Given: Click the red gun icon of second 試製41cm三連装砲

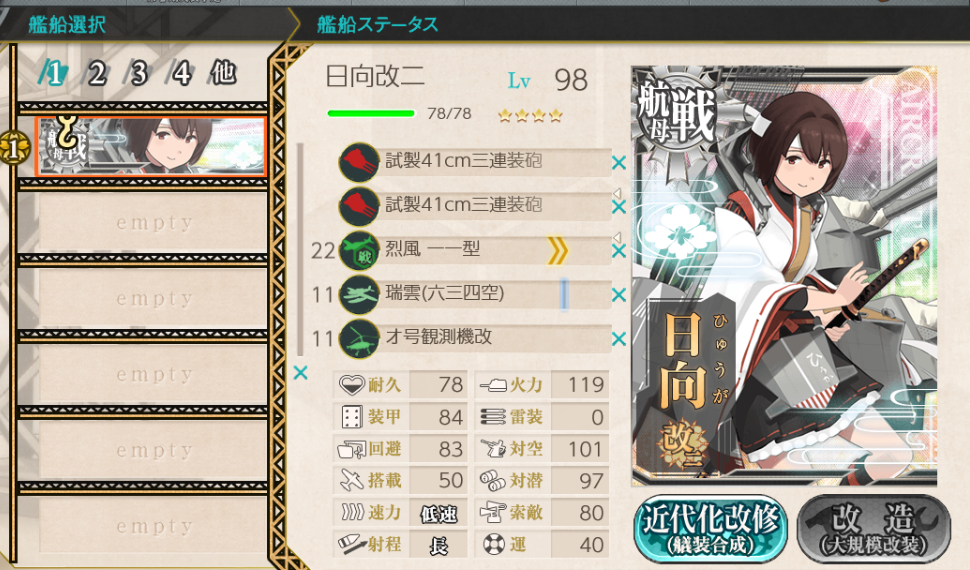Looking at the screenshot, I should coord(359,206).
